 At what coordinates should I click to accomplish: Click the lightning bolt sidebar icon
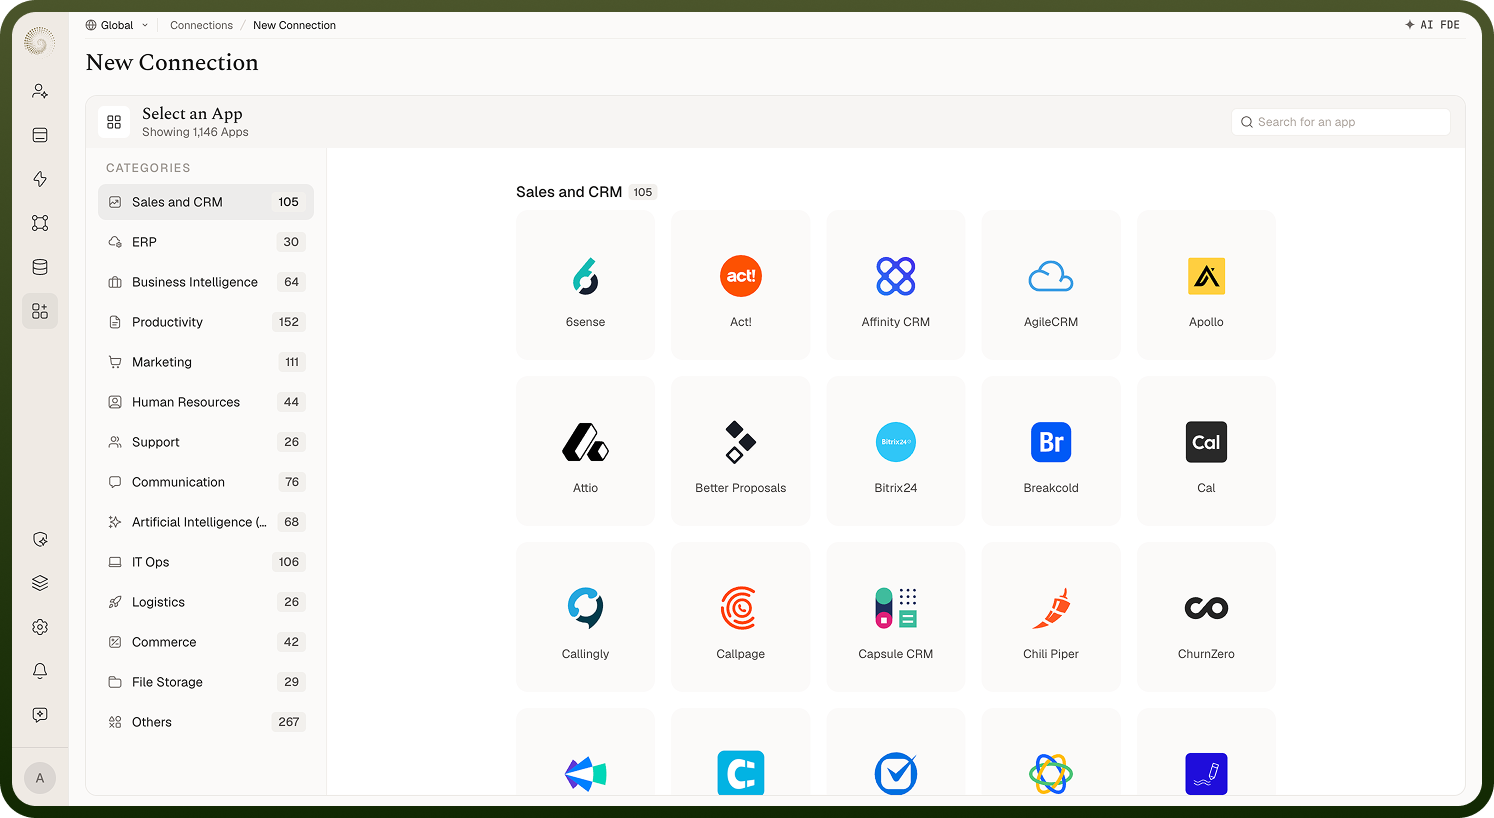40,179
